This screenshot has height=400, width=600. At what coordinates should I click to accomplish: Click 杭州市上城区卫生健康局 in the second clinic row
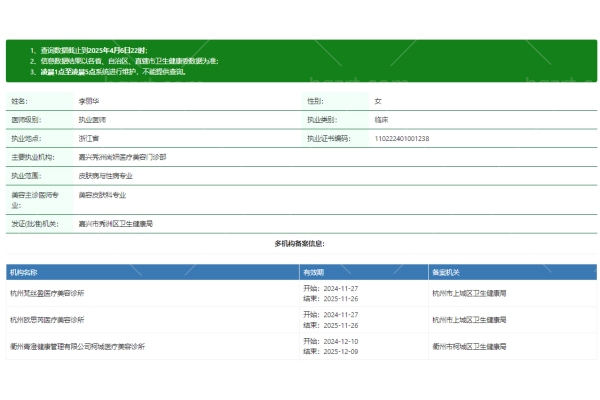pos(469,320)
